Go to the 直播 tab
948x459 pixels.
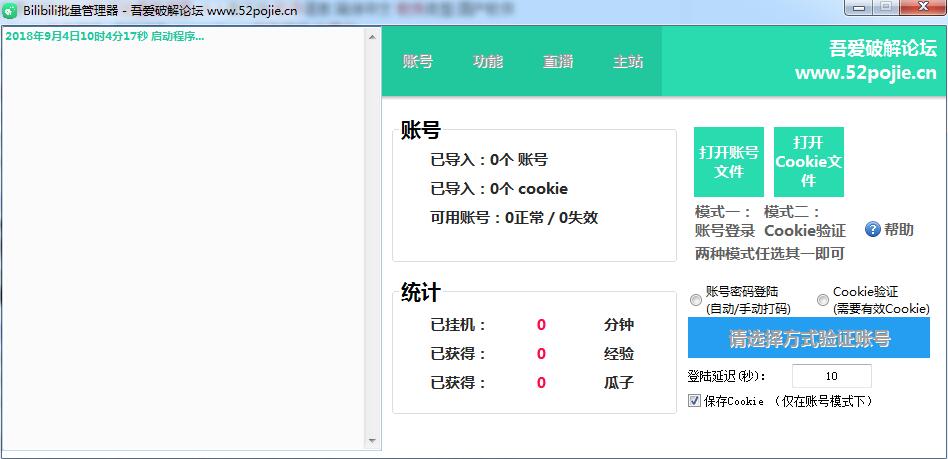click(x=558, y=61)
